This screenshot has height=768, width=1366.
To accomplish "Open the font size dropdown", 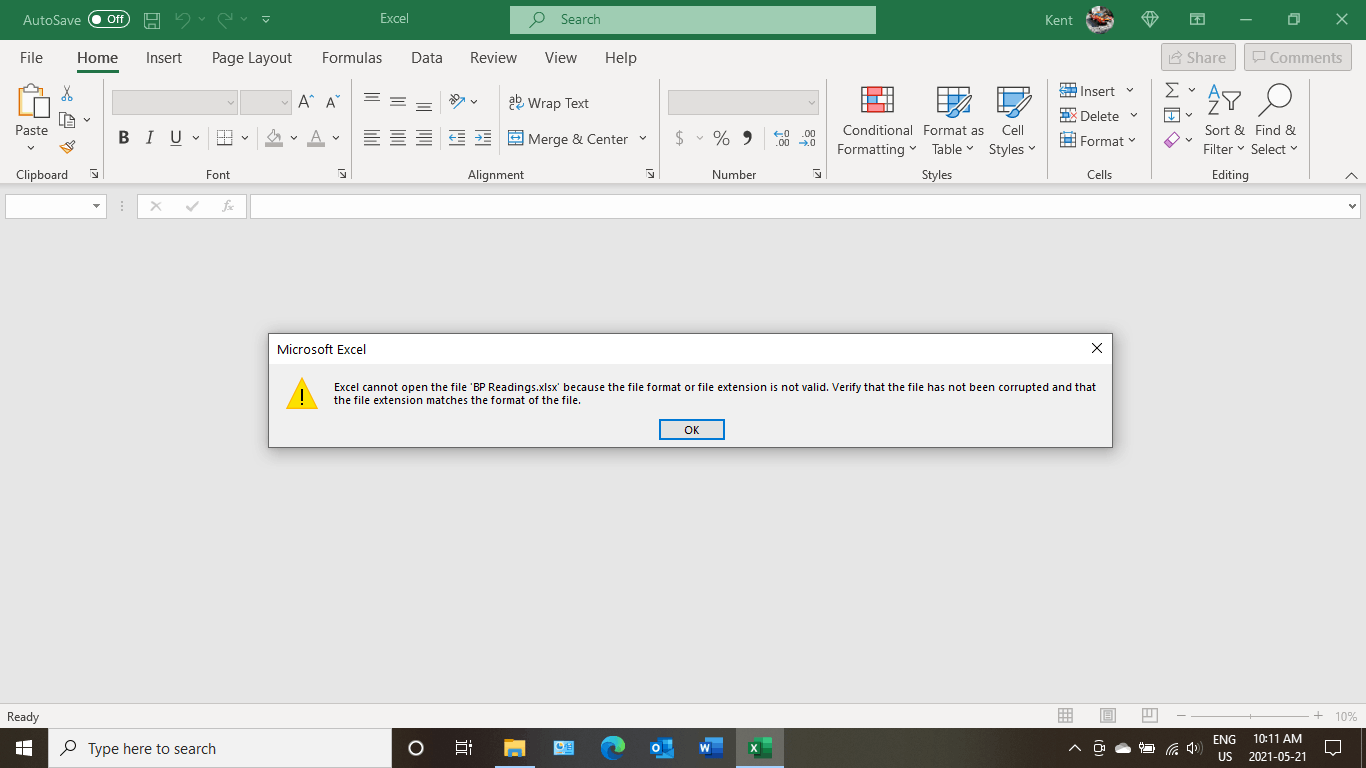I will [285, 102].
